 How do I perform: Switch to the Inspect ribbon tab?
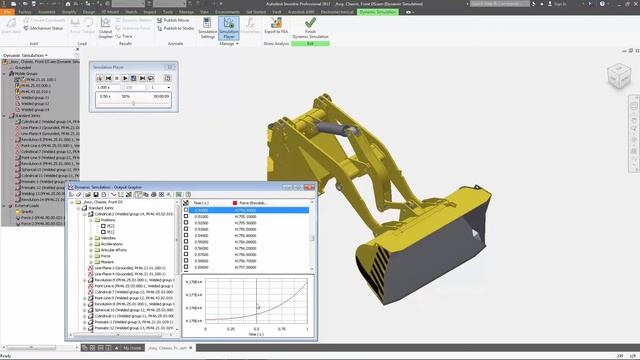[149, 12]
